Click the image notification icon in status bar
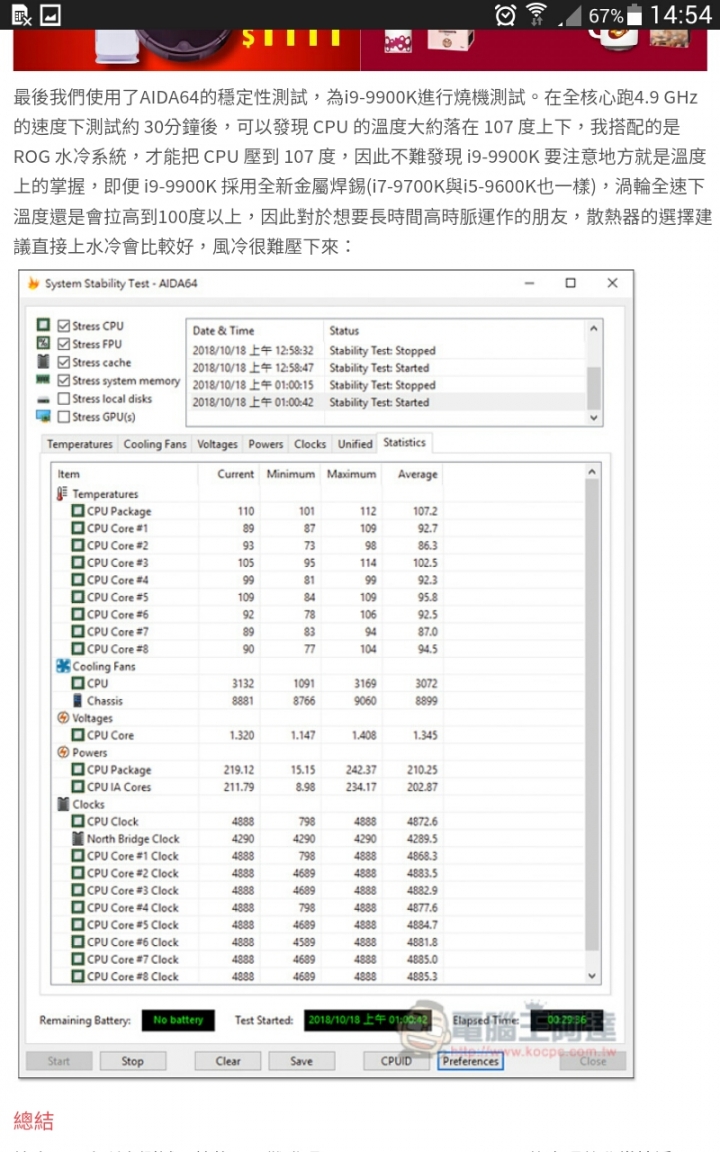Viewport: 720px width, 1152px height. tap(50, 15)
